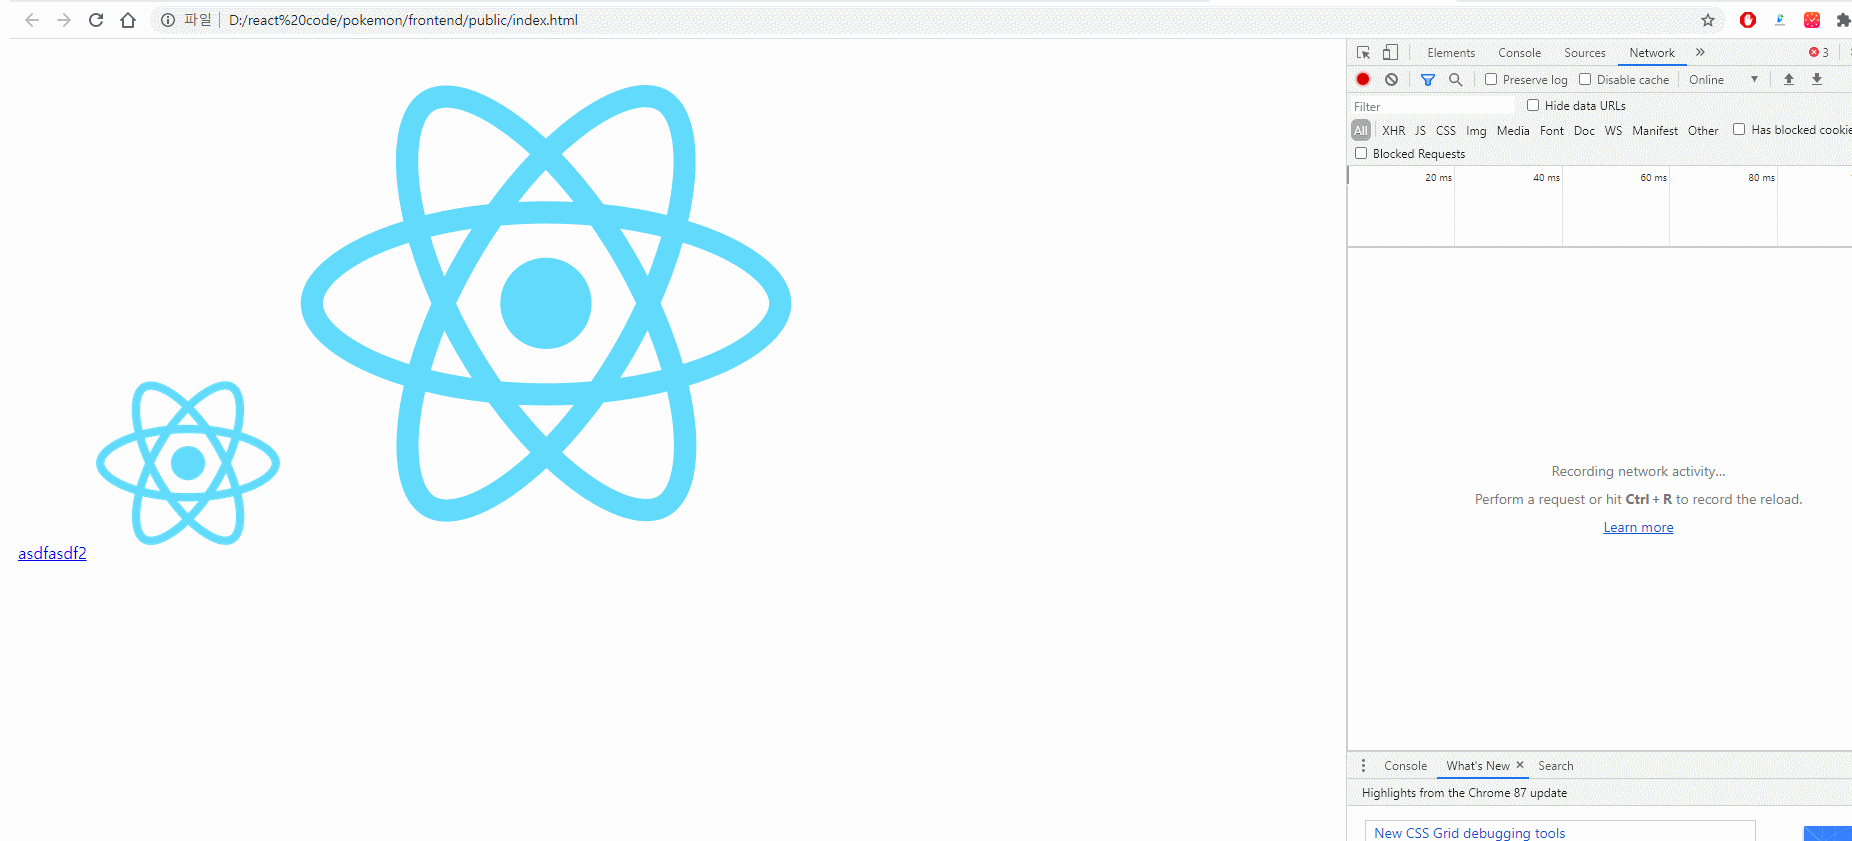Click the small React logo image
This screenshot has height=841, width=1852.
pyautogui.click(x=188, y=463)
